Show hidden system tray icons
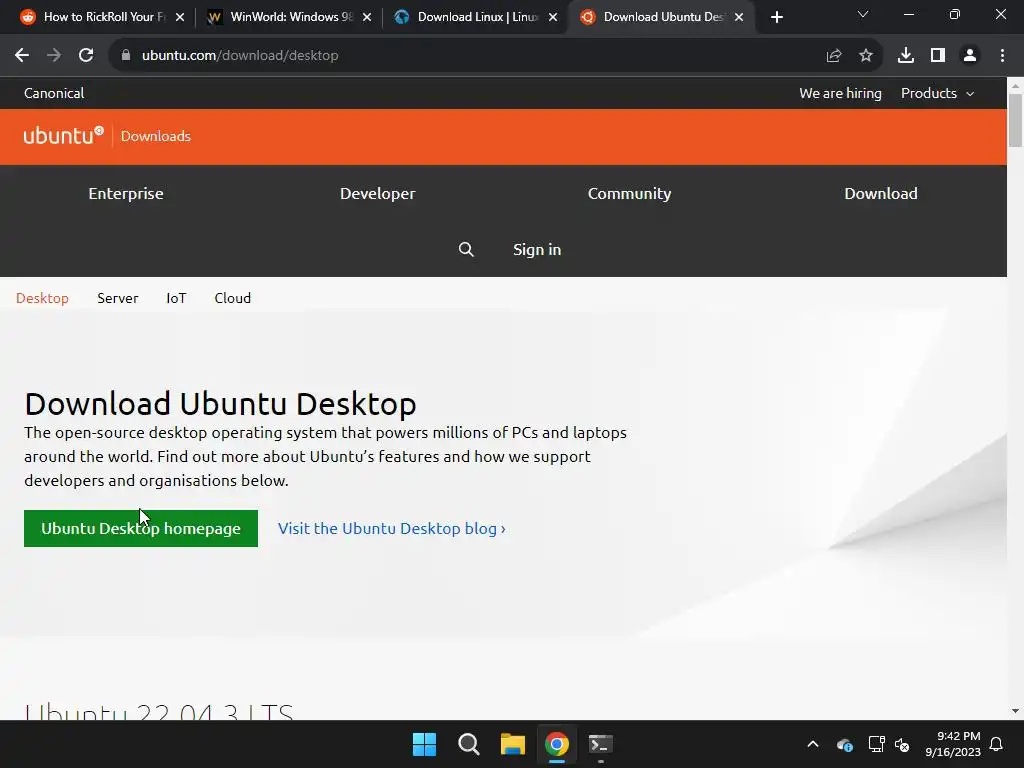The height and width of the screenshot is (768, 1024). 813,744
